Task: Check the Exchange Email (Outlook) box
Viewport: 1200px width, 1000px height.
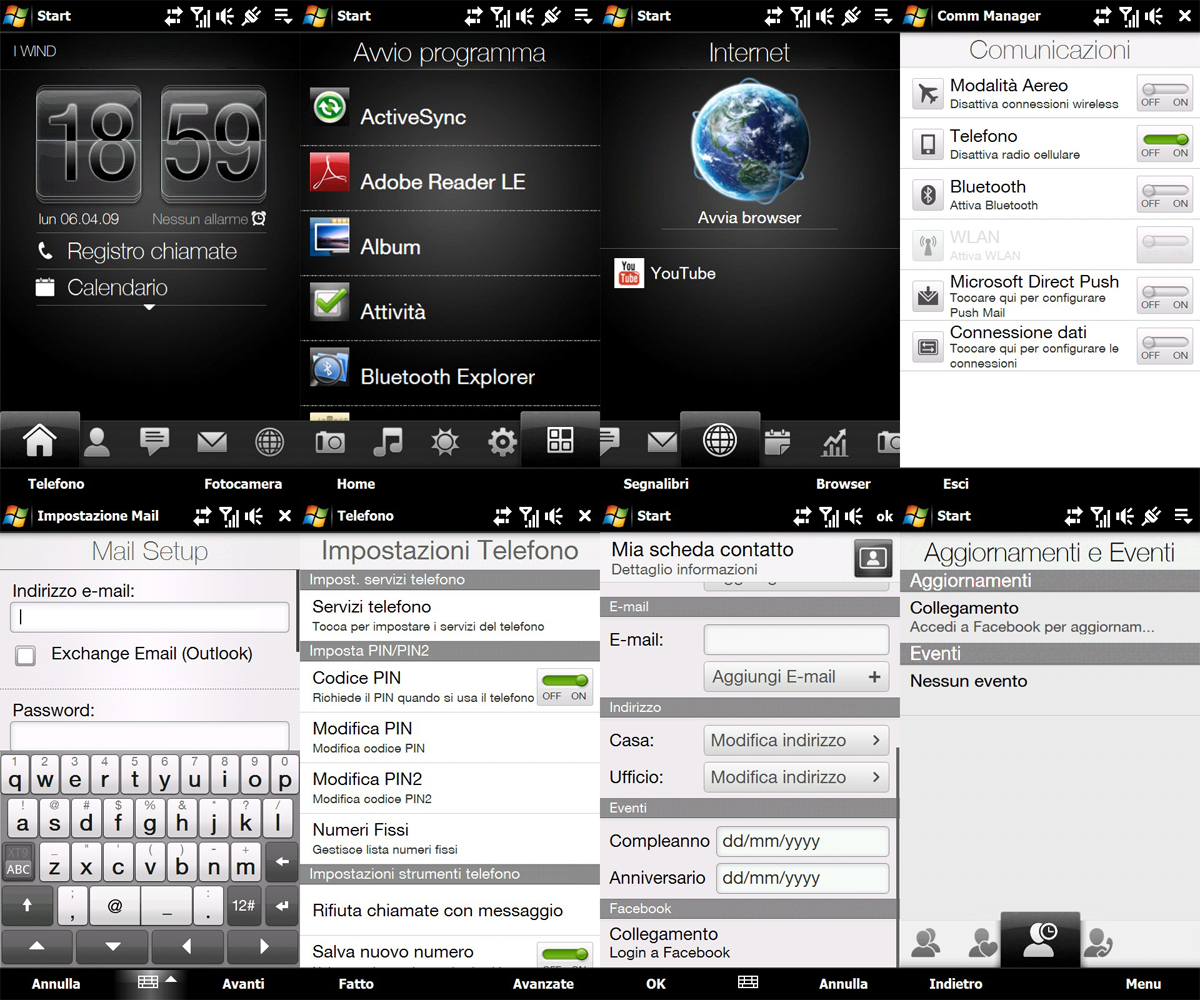Action: 26,655
